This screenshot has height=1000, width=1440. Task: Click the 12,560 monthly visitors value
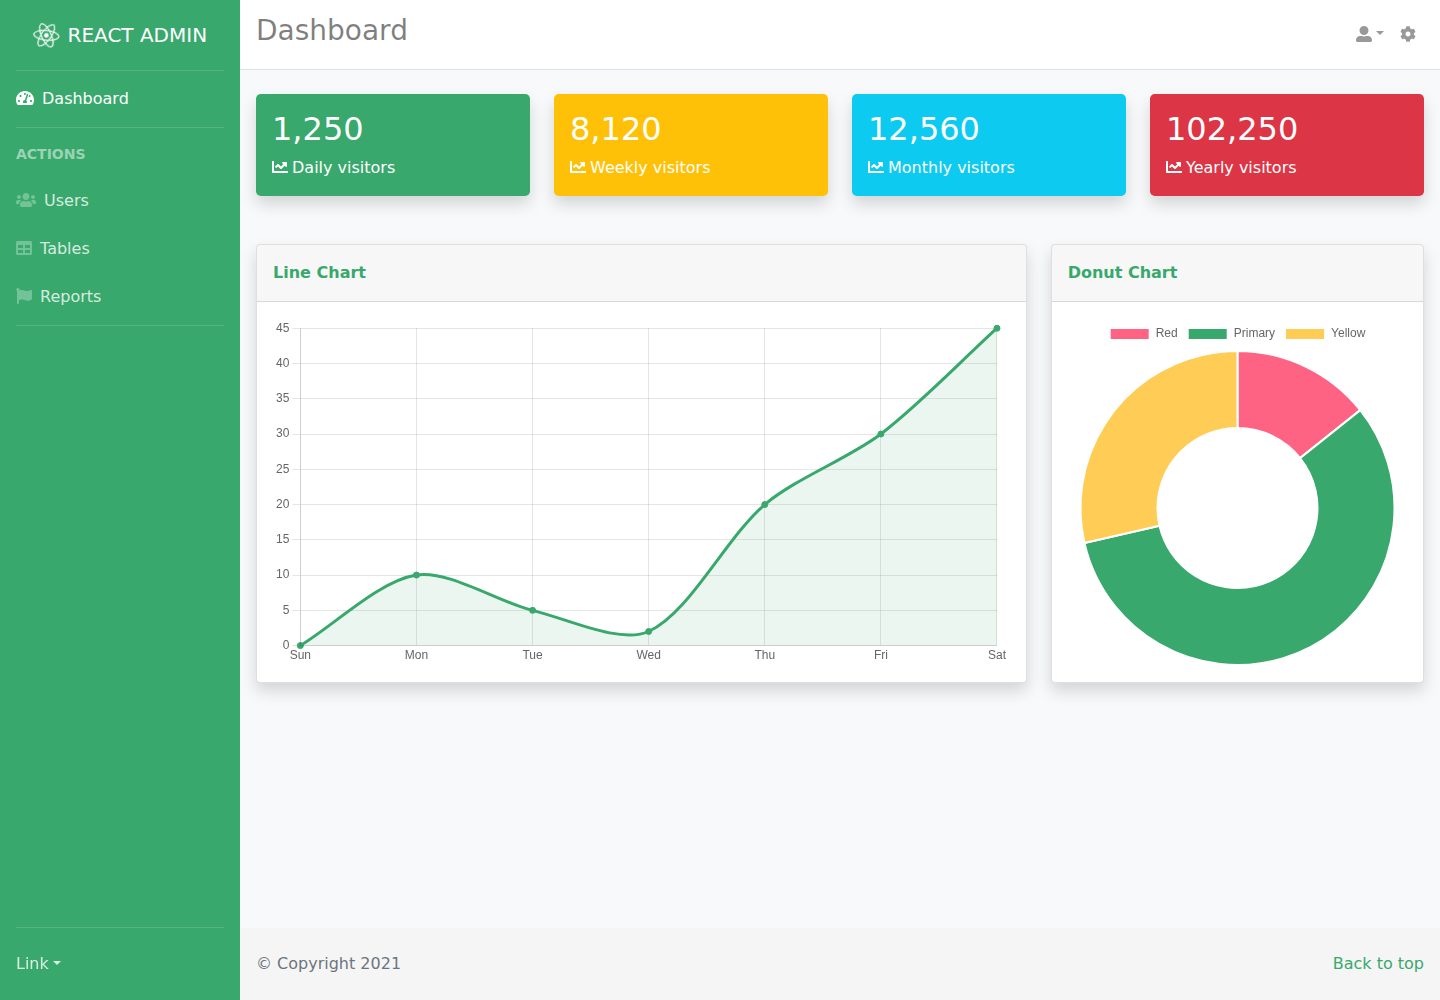tap(924, 129)
